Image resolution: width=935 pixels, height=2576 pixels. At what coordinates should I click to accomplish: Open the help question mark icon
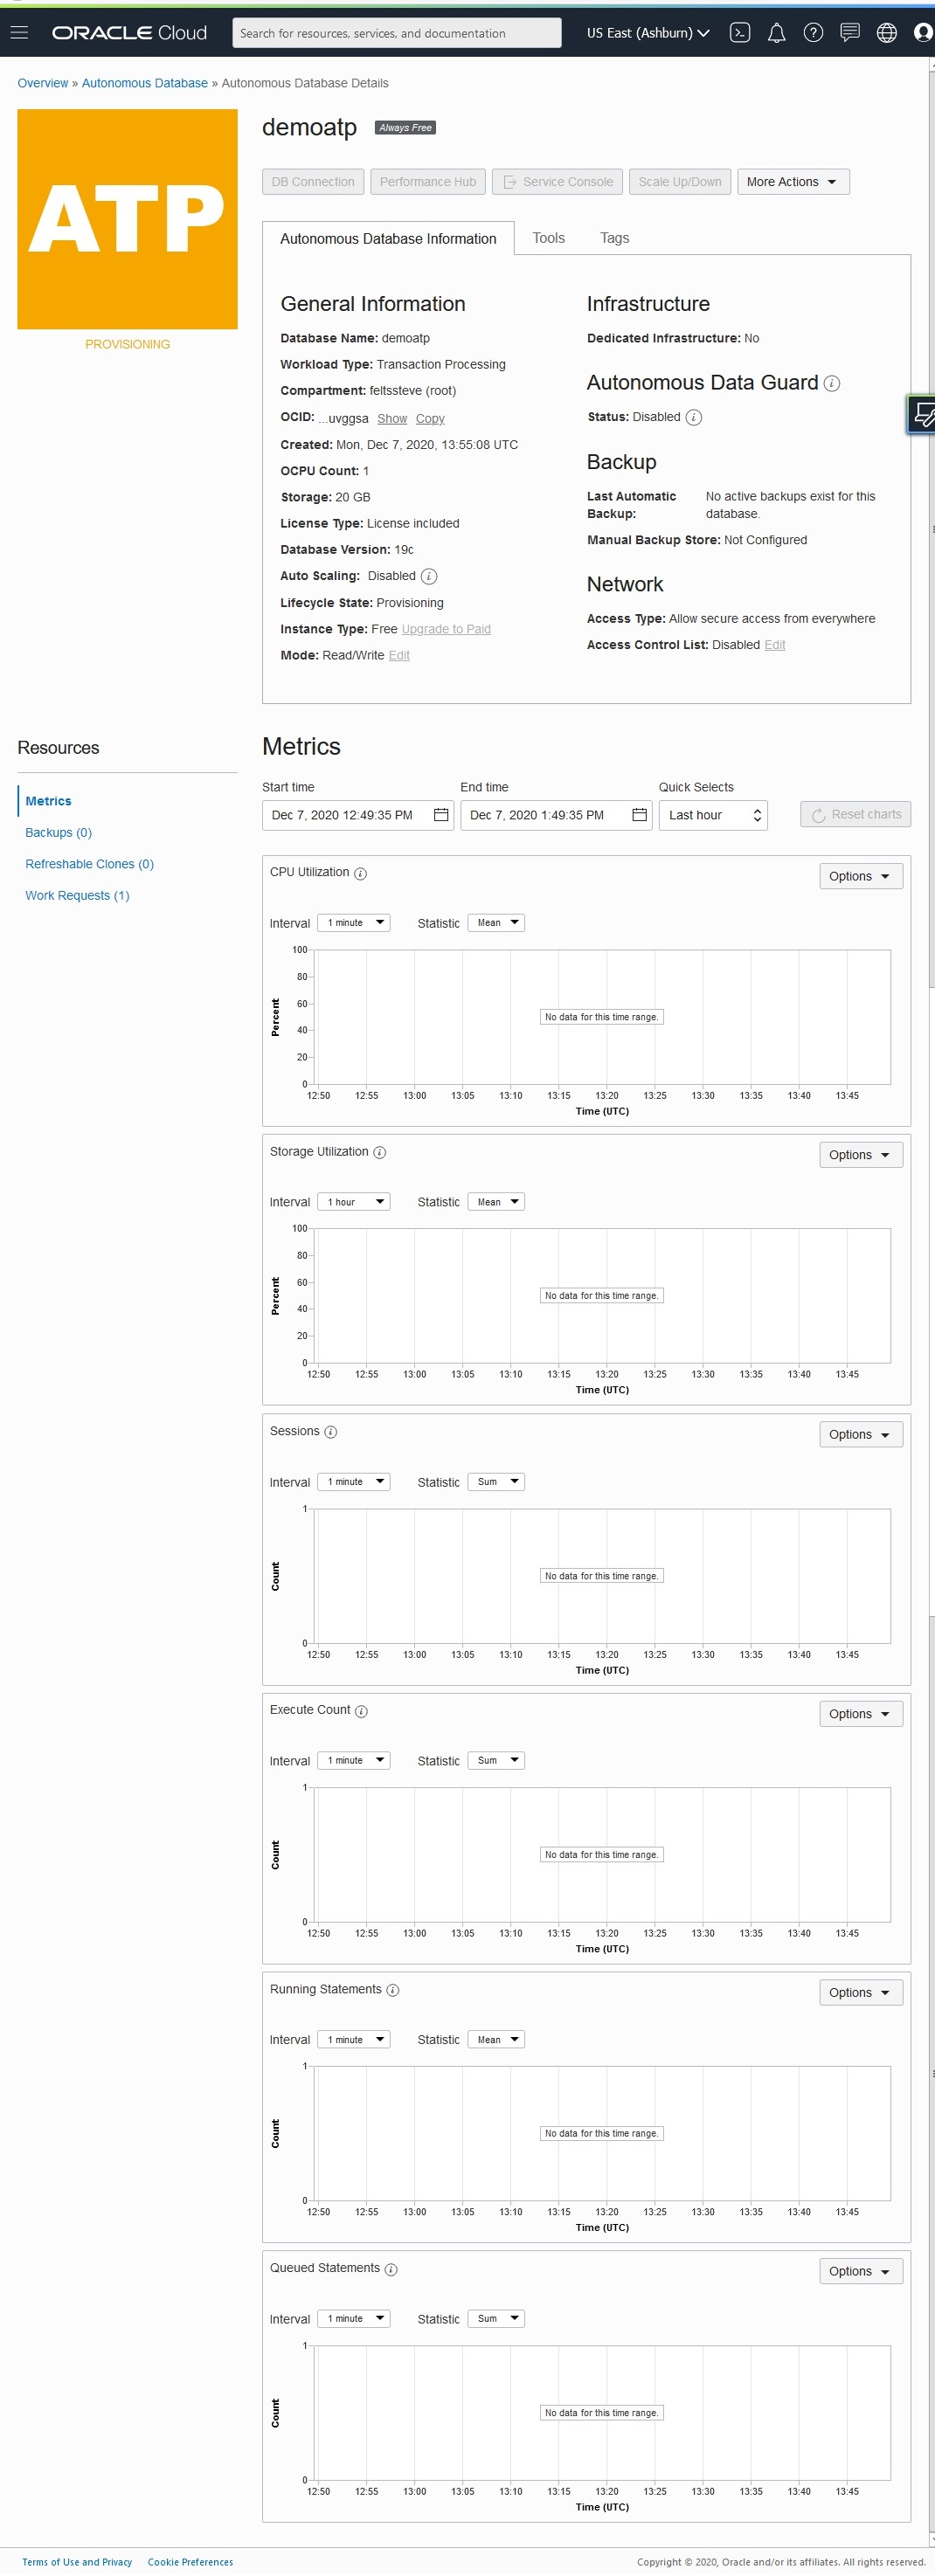coord(813,33)
